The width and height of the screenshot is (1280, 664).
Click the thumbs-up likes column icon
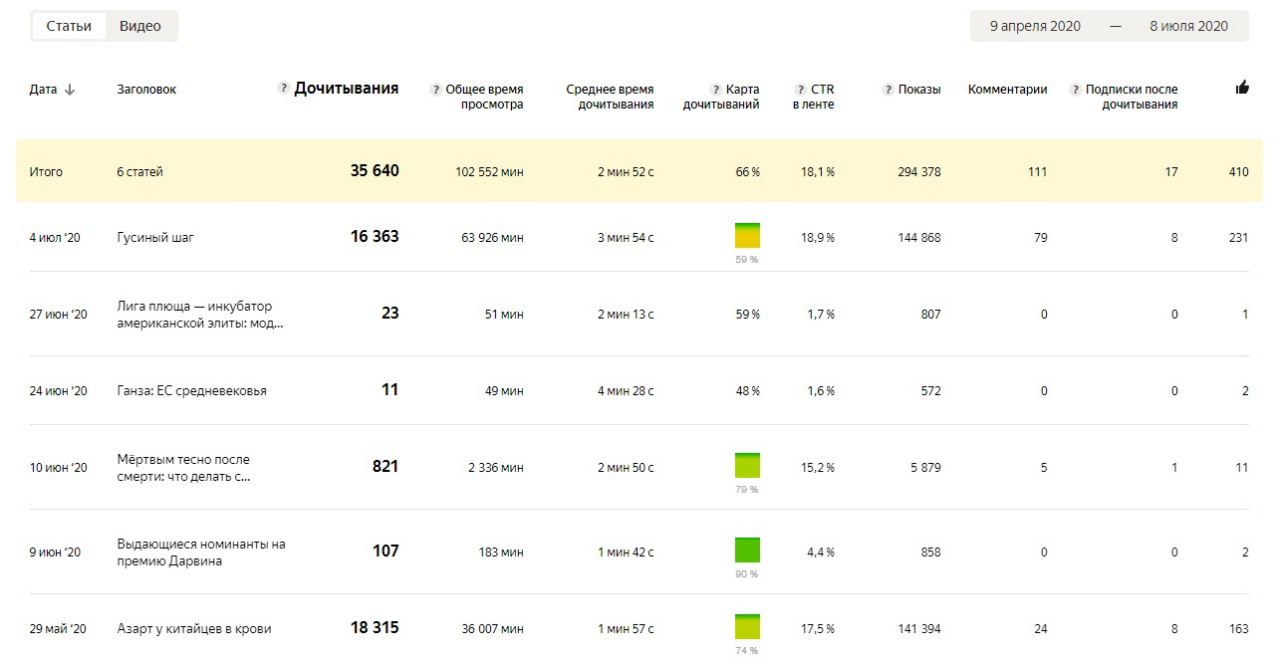click(1242, 88)
